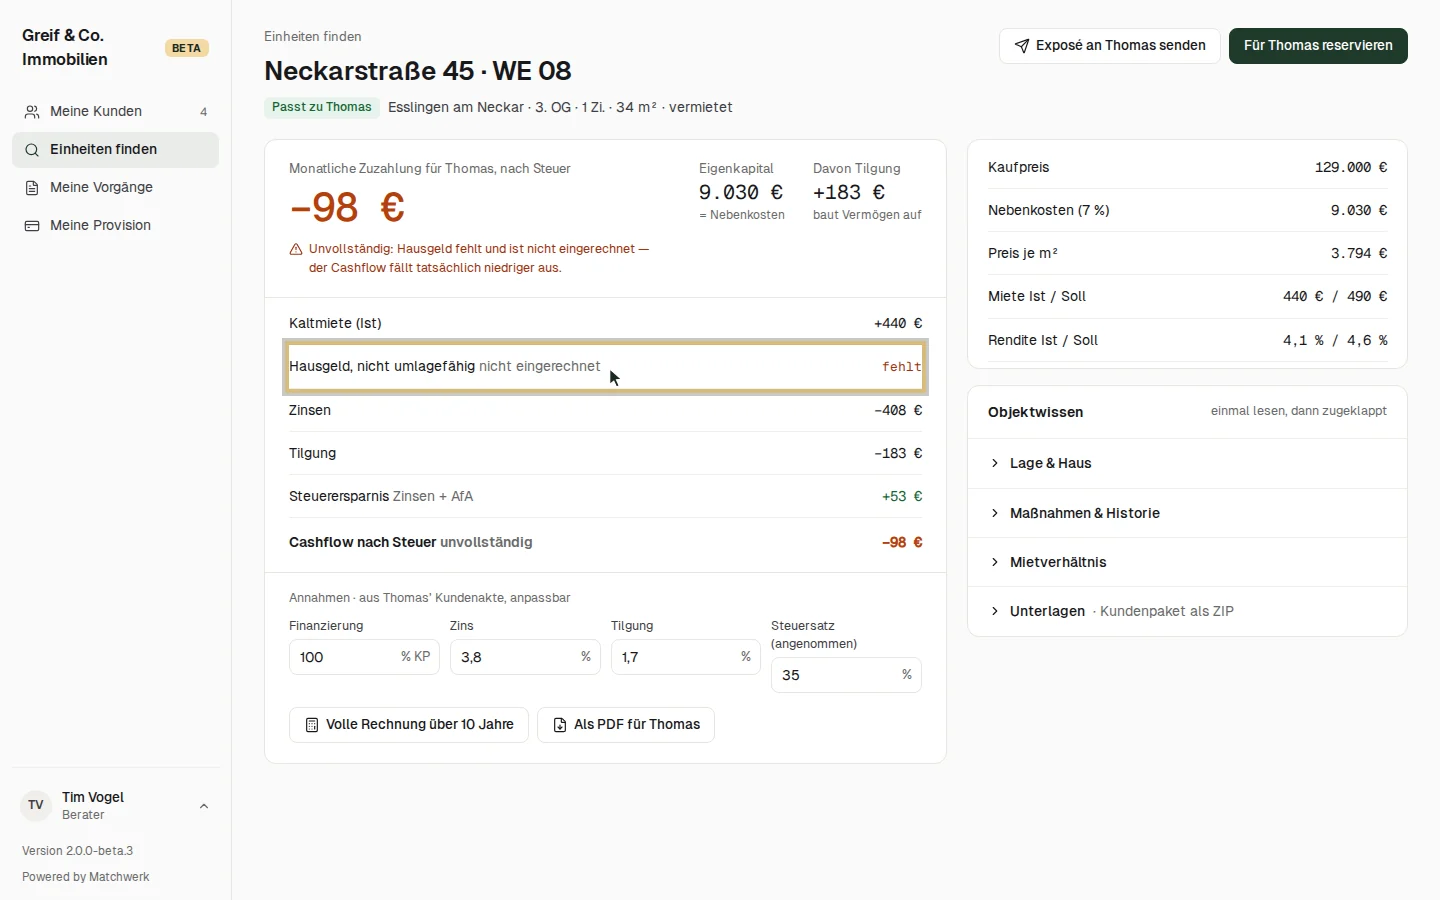
Task: Click the Steuersatz input field
Action: [846, 675]
